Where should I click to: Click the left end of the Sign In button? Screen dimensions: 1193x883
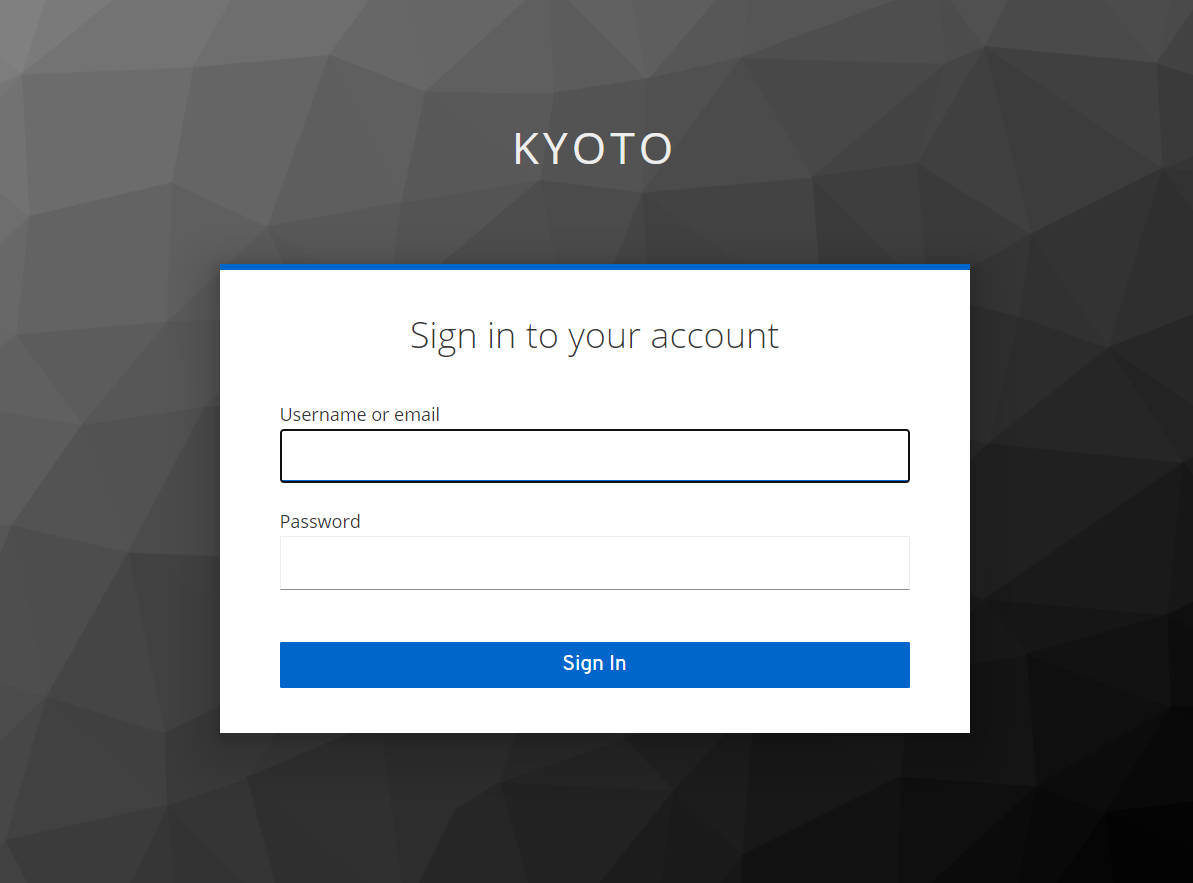[x=297, y=665]
